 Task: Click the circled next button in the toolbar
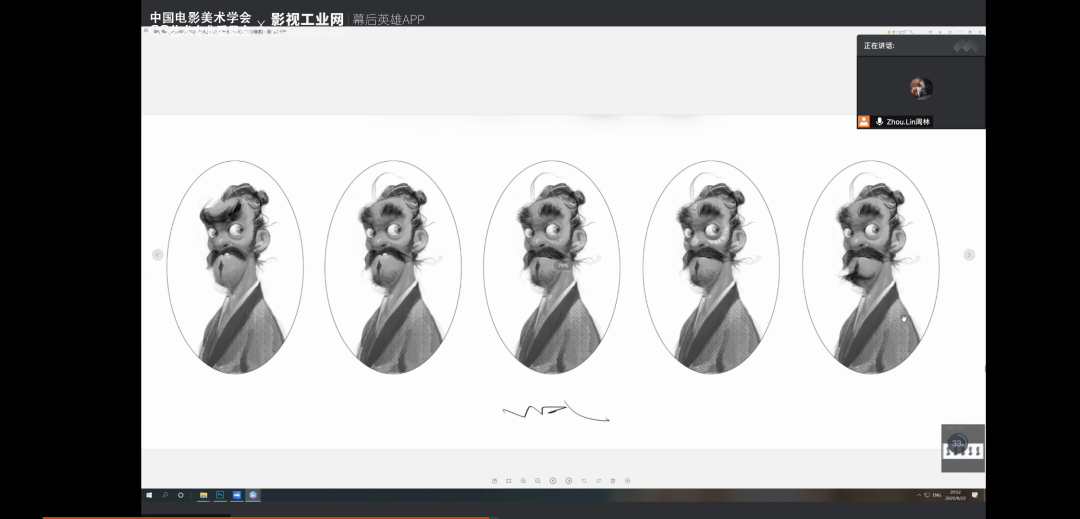click(x=569, y=480)
